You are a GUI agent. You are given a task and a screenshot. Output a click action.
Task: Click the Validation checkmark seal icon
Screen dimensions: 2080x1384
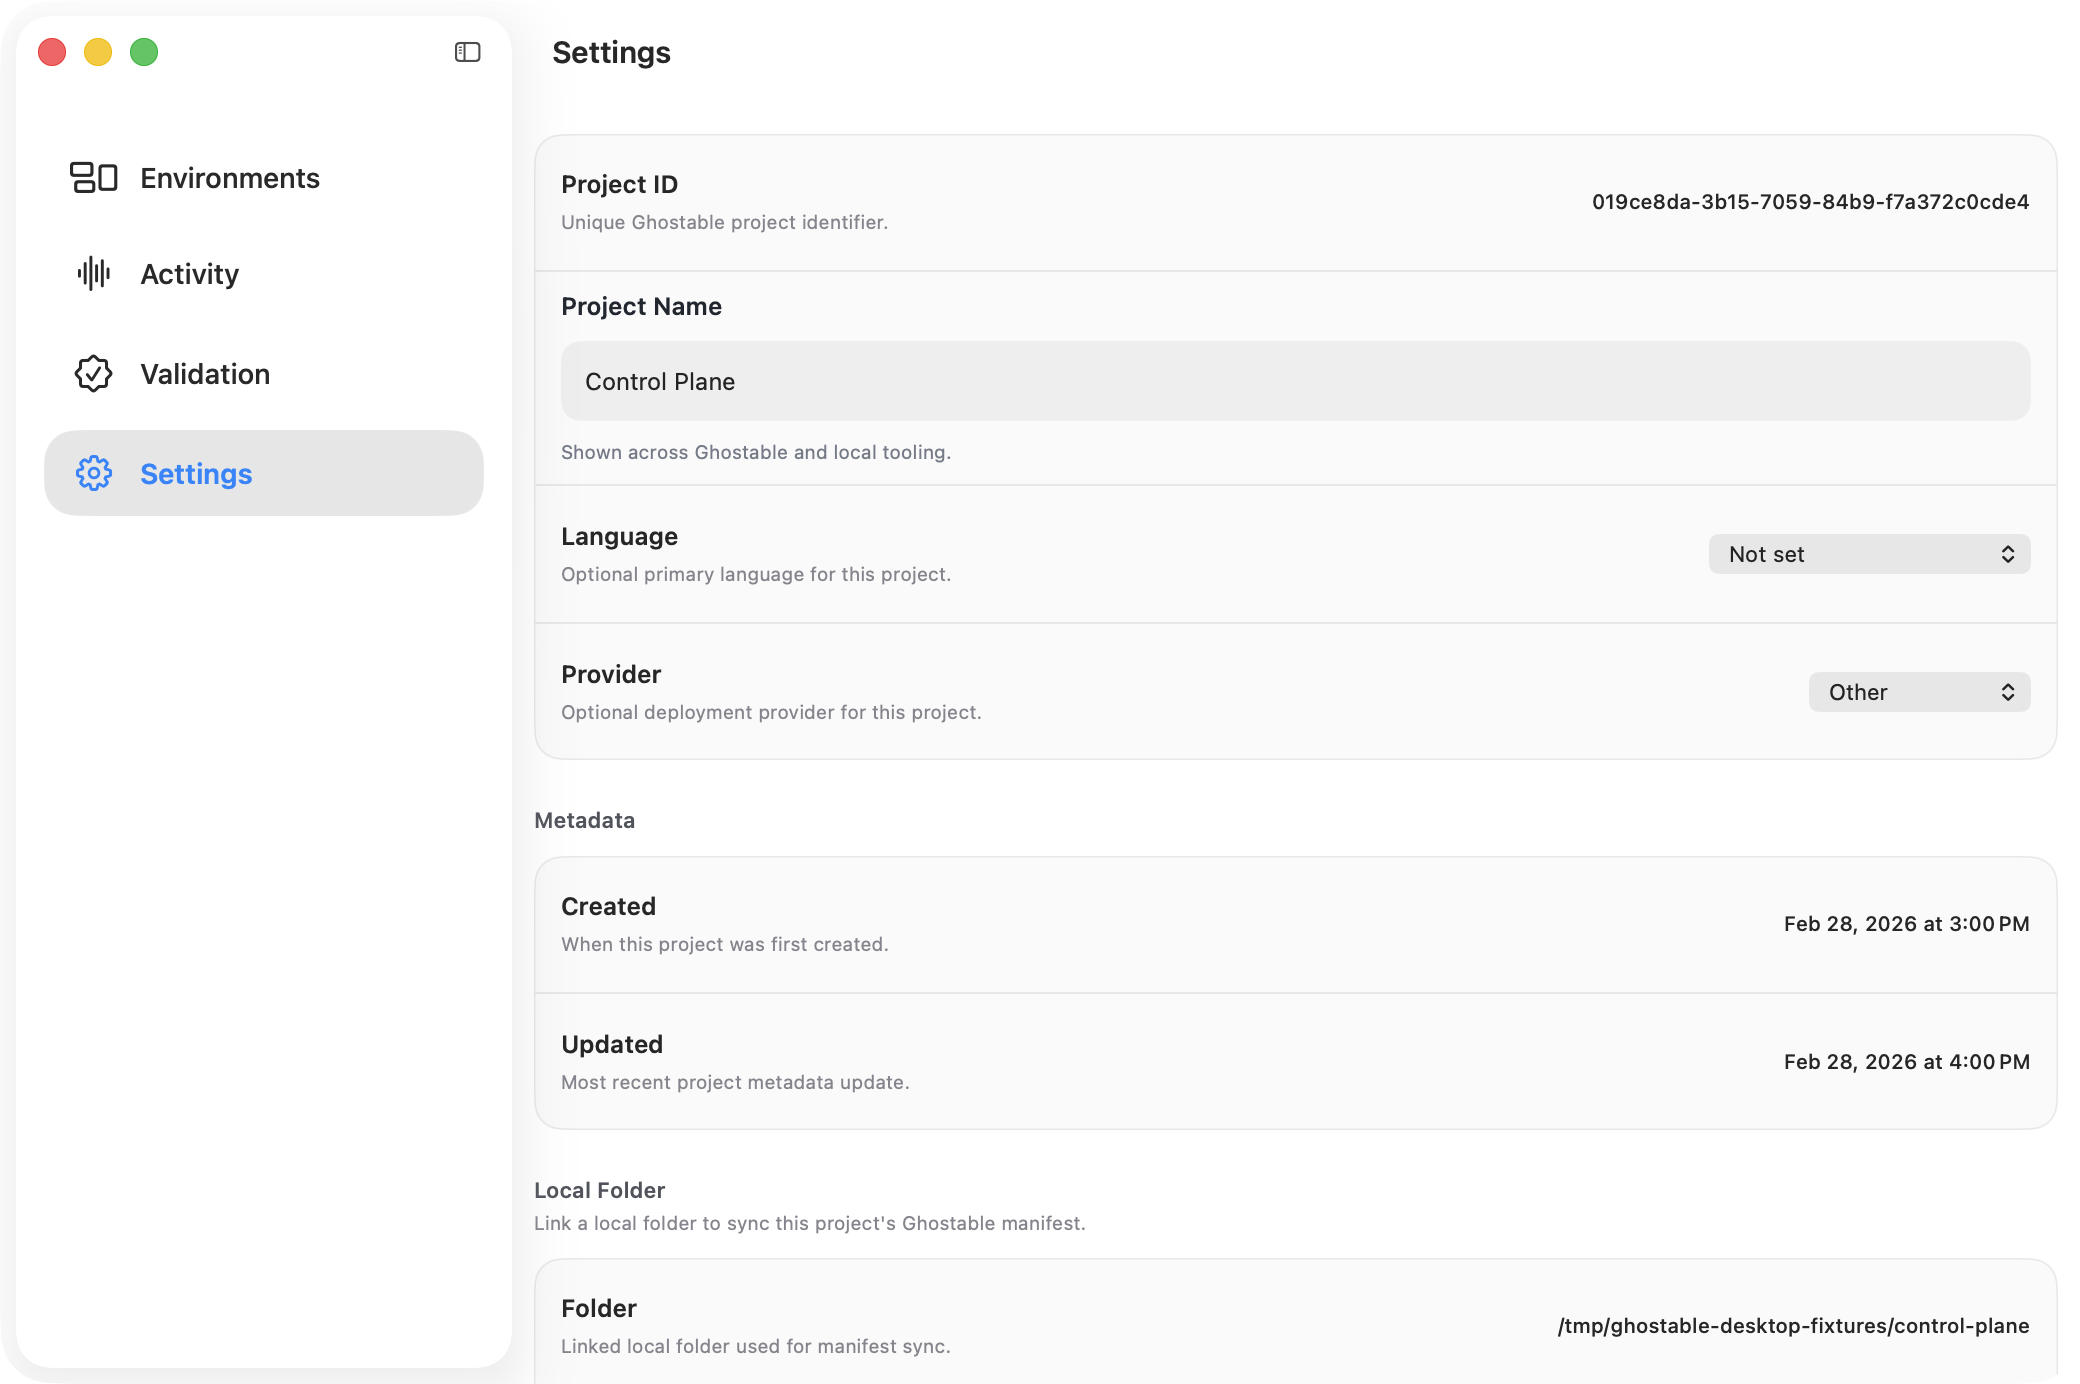pyautogui.click(x=94, y=374)
